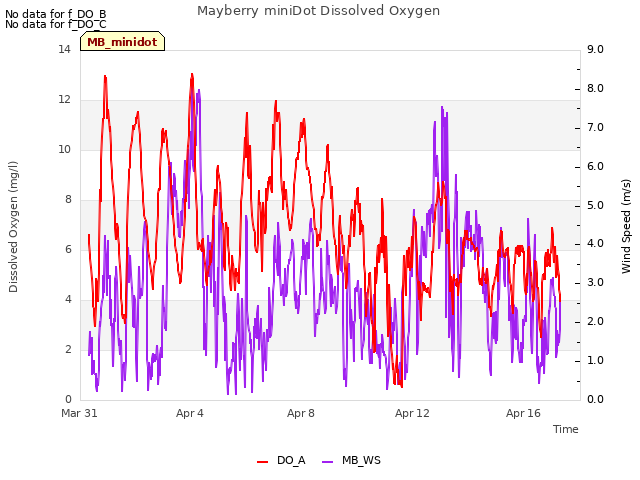Click the 5.0 value on wind speed axis

coord(596,205)
